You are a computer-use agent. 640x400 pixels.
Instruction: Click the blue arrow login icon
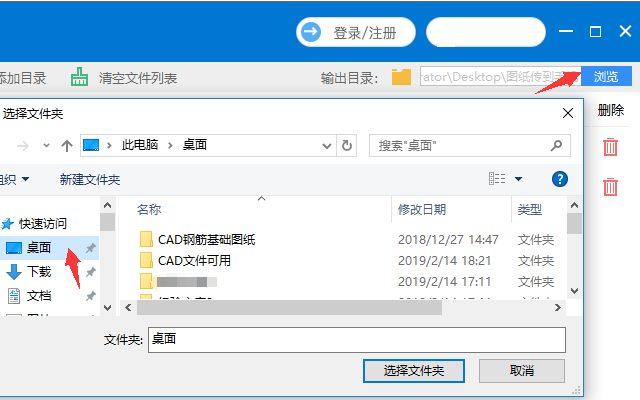311,32
